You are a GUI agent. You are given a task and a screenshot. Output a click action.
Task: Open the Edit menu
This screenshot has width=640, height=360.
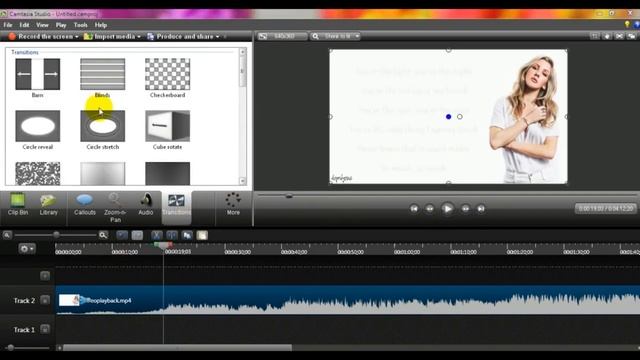click(x=24, y=25)
